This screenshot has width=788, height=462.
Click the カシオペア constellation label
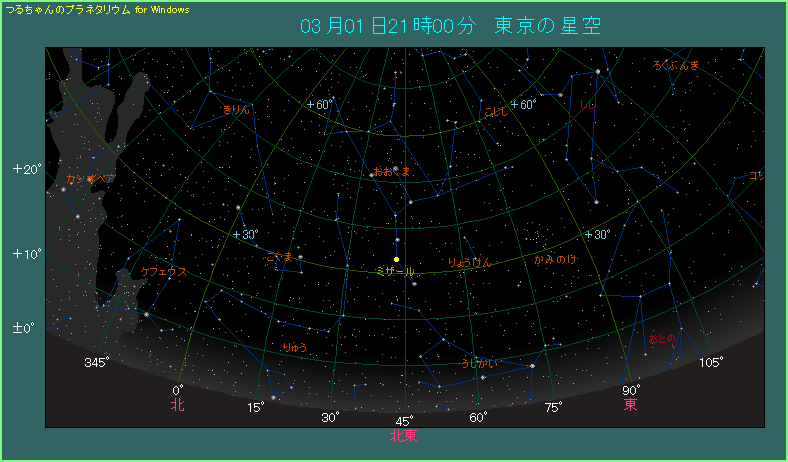(x=87, y=179)
